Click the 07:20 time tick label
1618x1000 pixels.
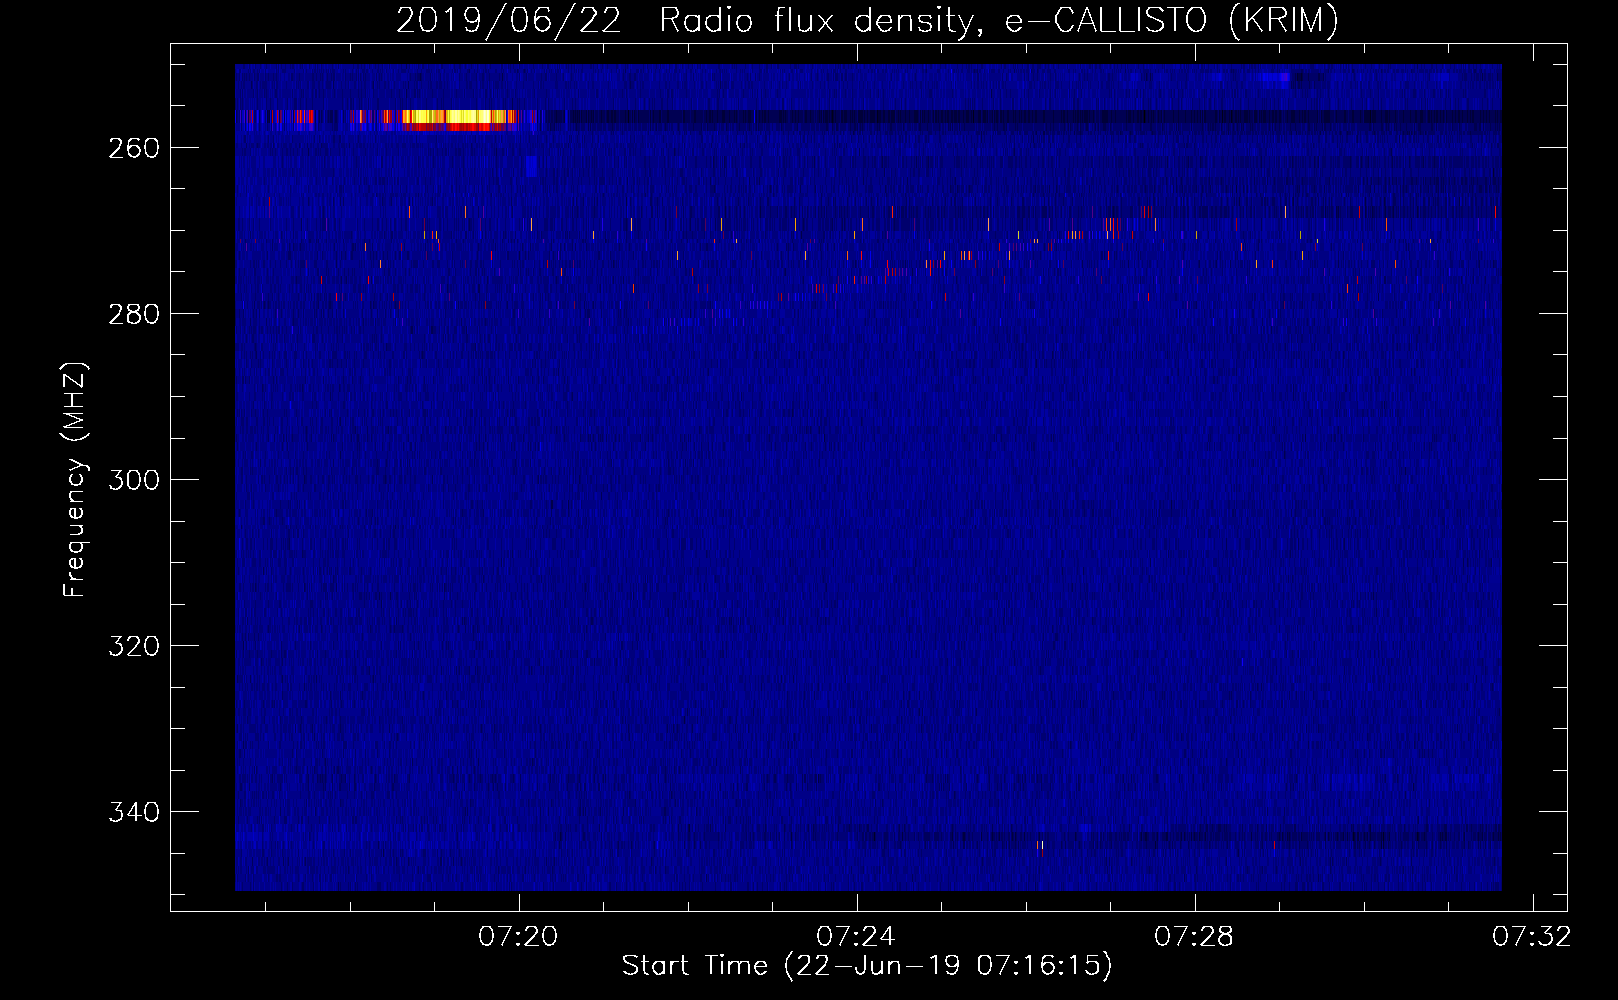518,937
